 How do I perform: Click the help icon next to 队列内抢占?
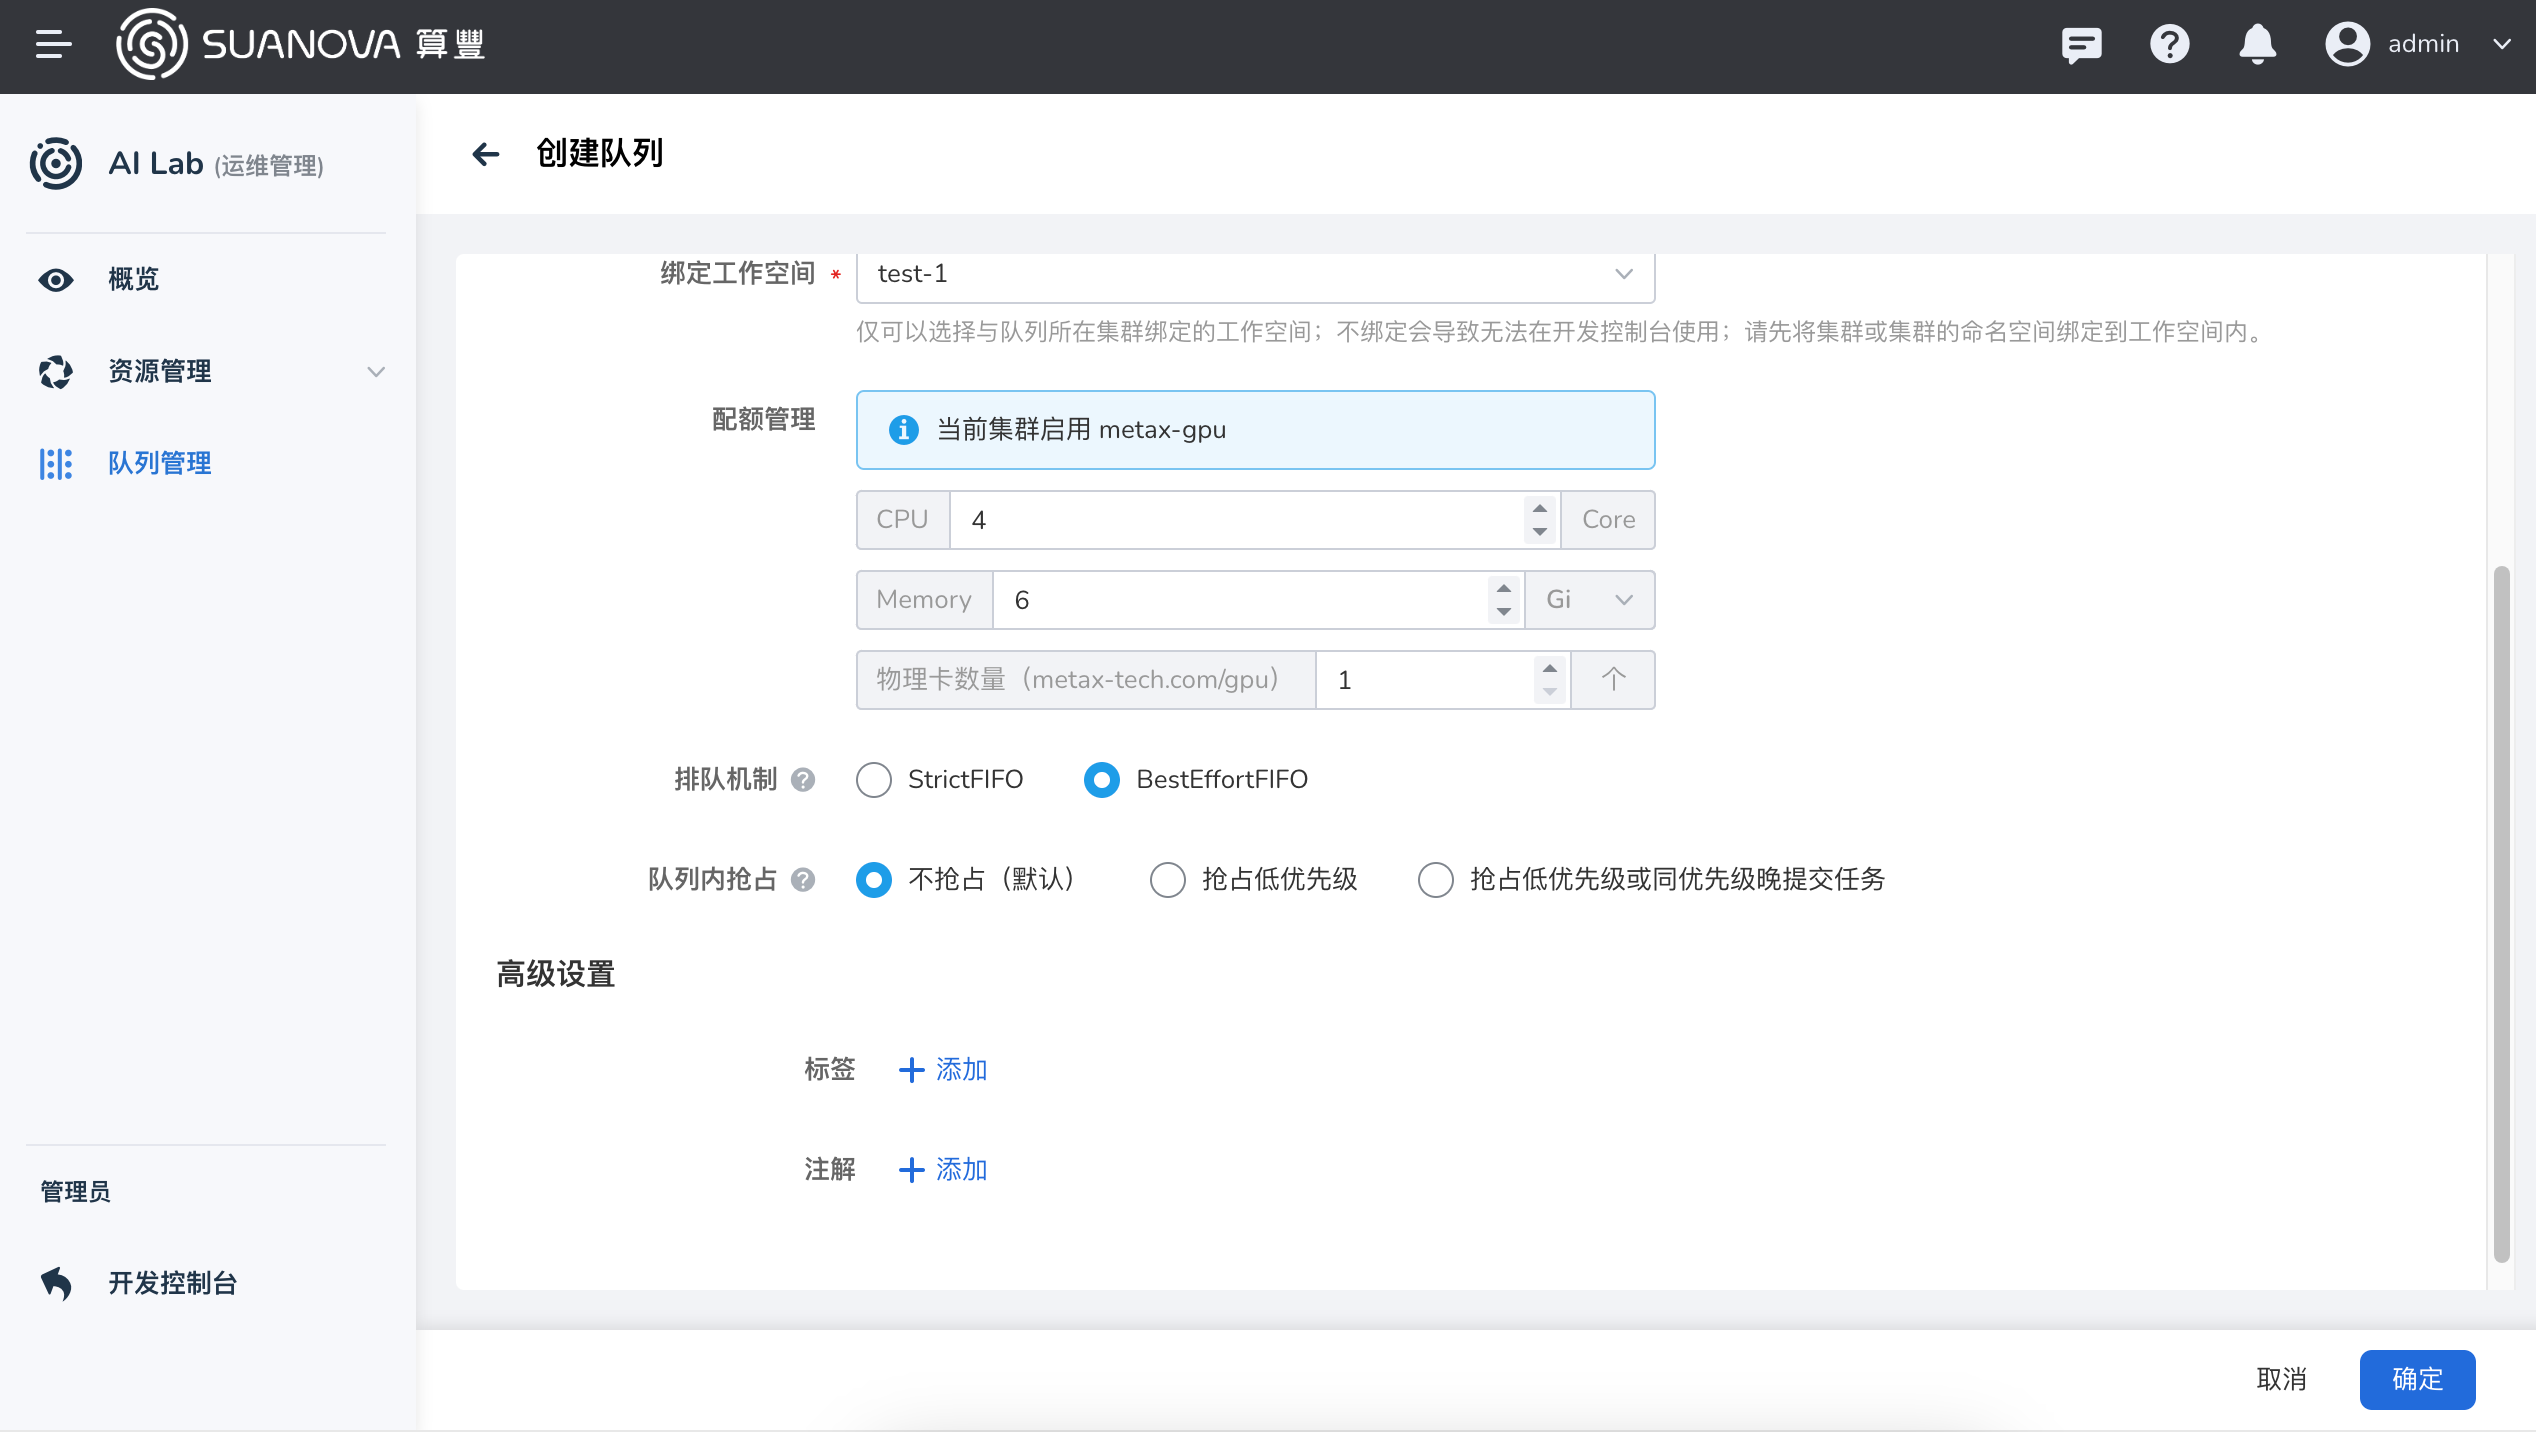tap(803, 880)
